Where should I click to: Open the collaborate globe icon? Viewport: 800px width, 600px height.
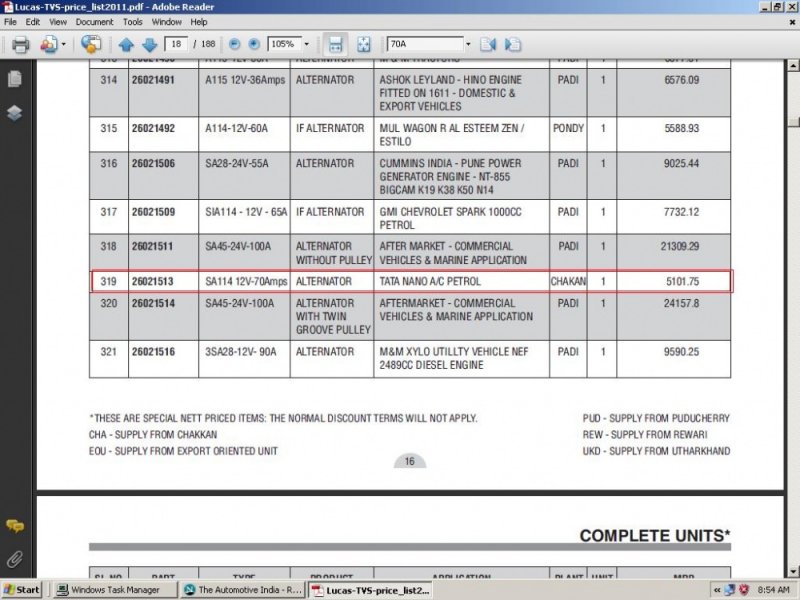[90, 45]
